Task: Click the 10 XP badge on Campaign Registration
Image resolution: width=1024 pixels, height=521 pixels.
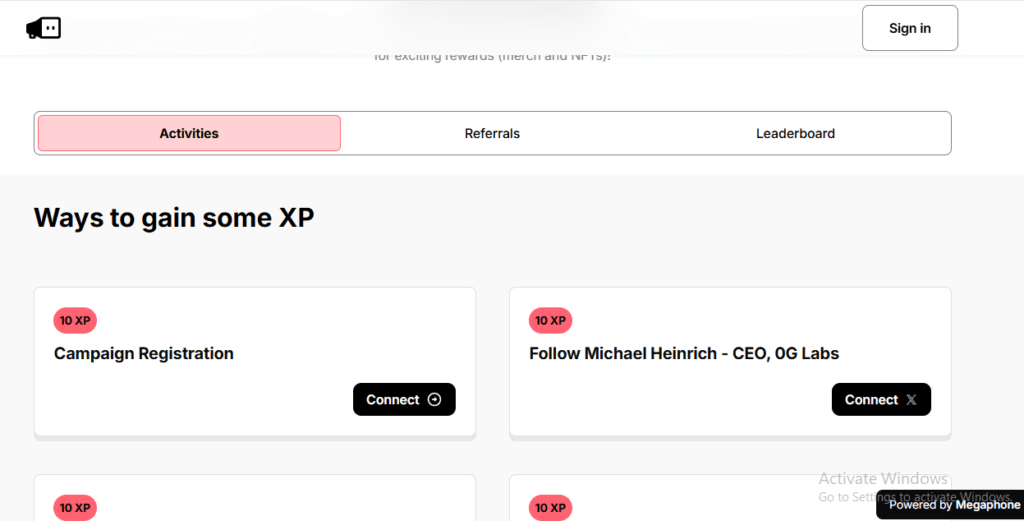Action: 75,321
